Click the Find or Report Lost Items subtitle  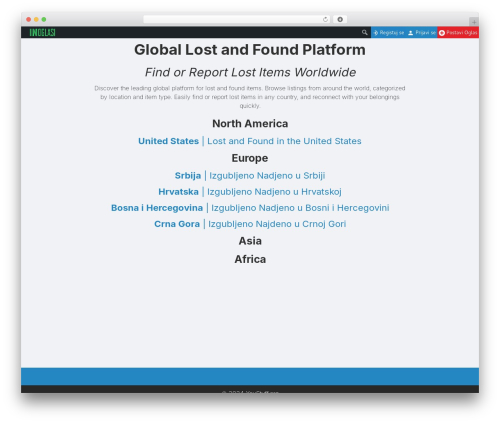(250, 72)
